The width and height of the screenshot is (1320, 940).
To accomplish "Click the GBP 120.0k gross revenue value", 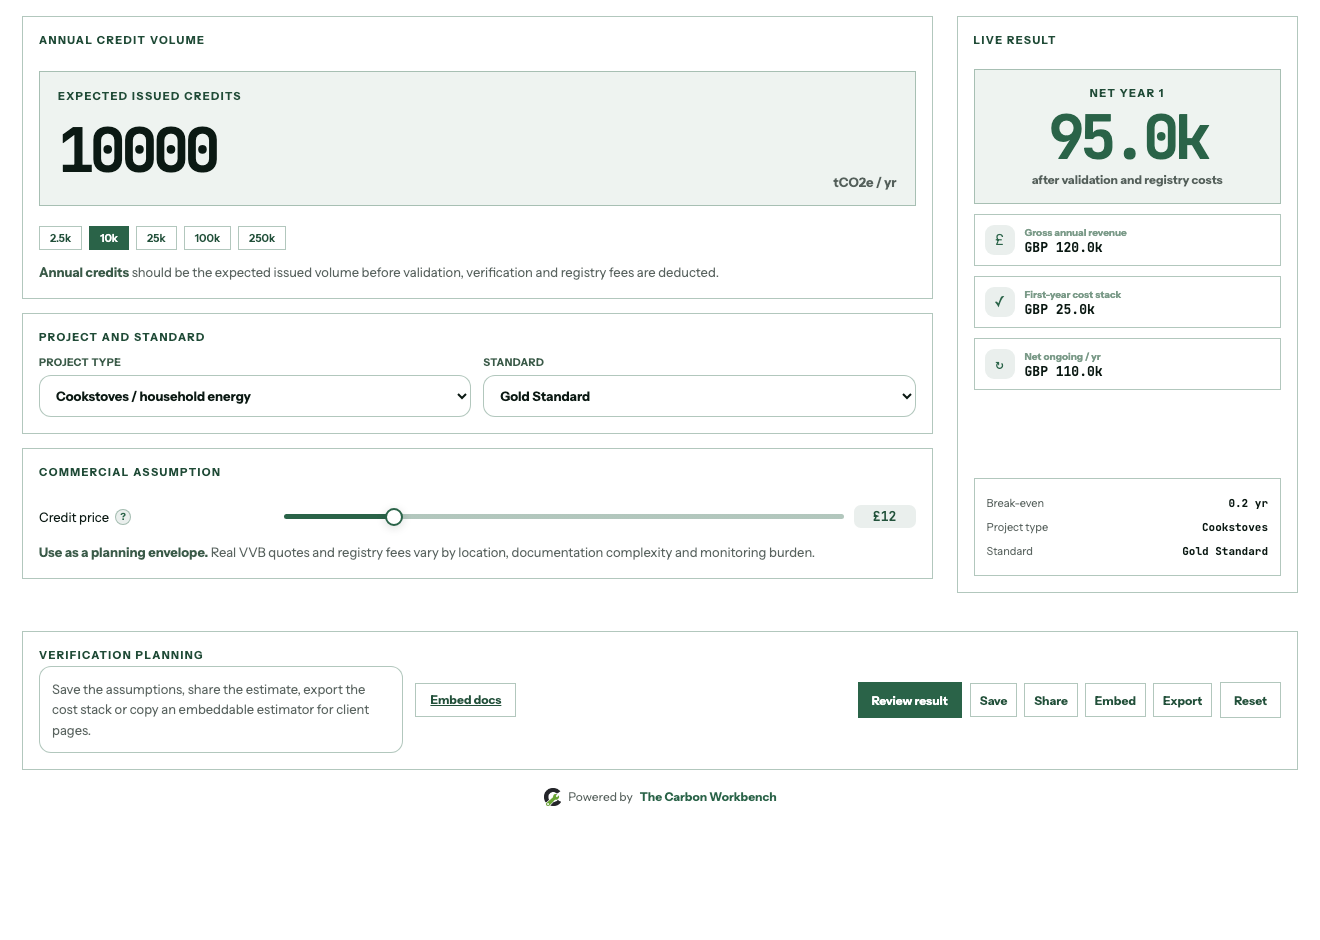I will coord(1063,247).
